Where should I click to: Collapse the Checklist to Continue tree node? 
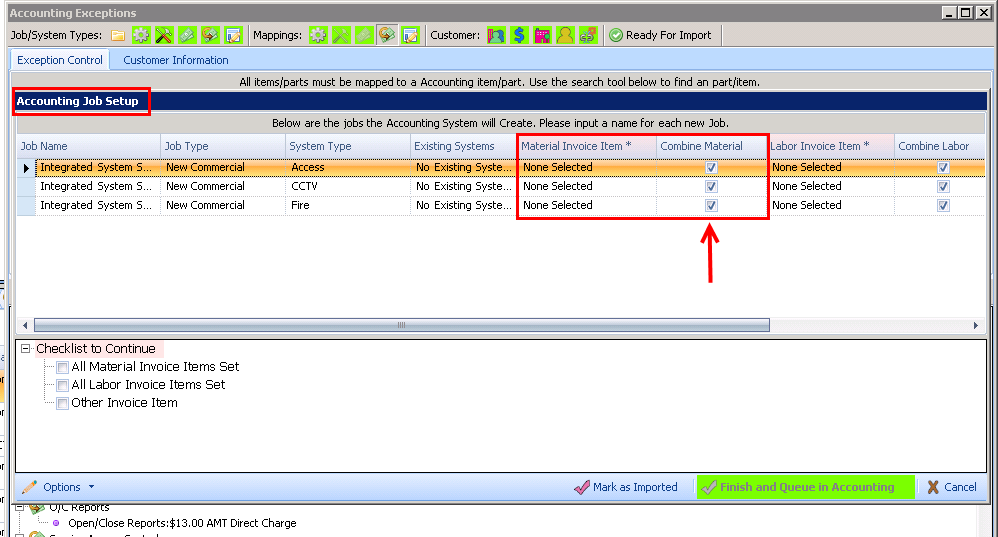25,349
